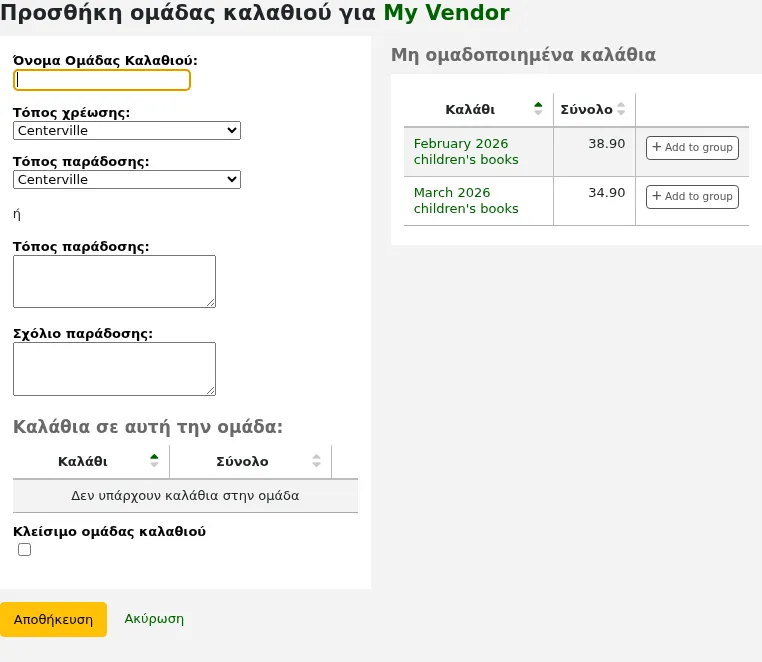The height and width of the screenshot is (662, 762).
Task: Open the Τόπος χρέωσης dropdown
Action: coord(127,130)
